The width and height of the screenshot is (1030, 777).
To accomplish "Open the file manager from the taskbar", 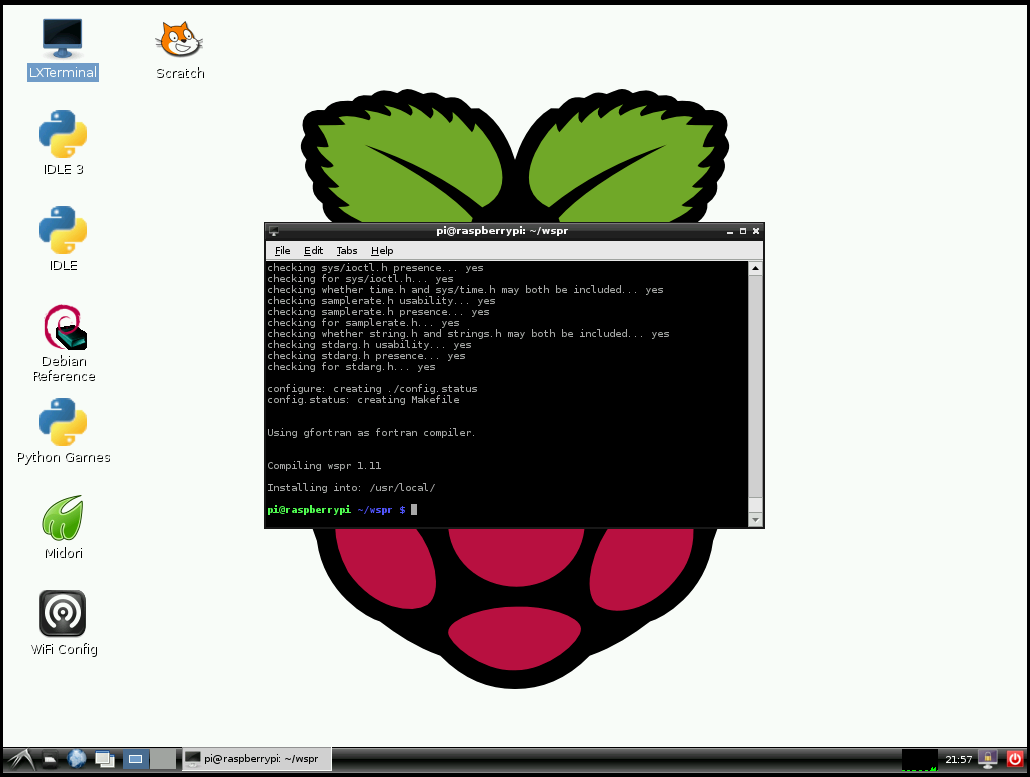I will click(51, 759).
